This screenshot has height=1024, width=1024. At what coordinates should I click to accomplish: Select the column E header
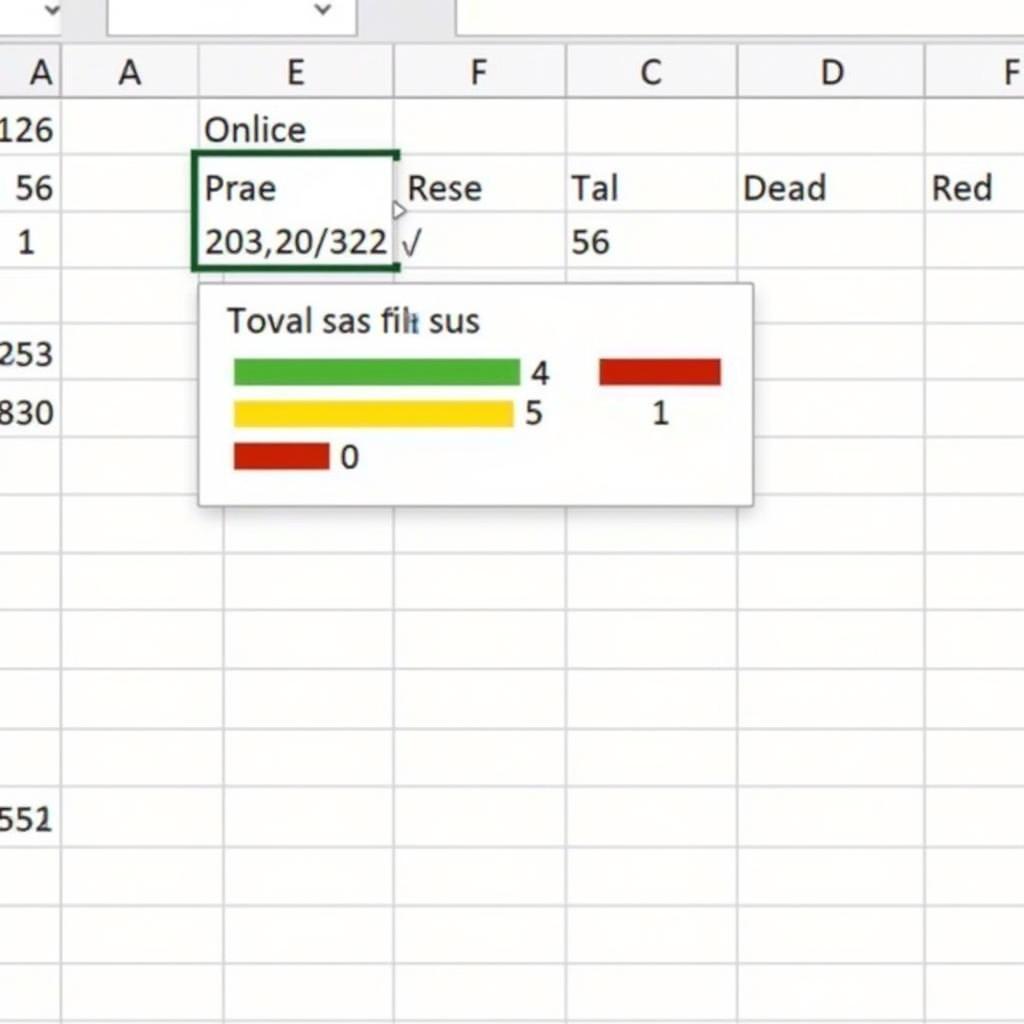pyautogui.click(x=296, y=72)
